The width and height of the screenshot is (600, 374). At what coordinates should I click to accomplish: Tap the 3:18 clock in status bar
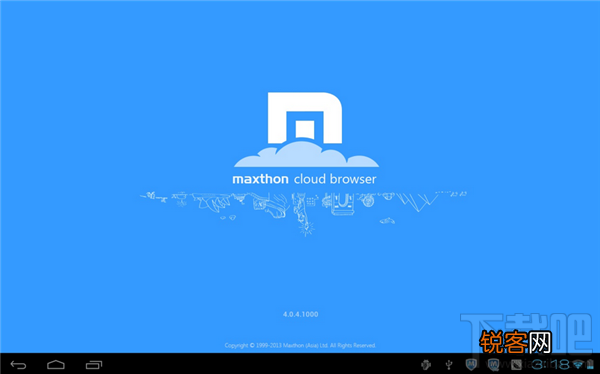coord(550,364)
